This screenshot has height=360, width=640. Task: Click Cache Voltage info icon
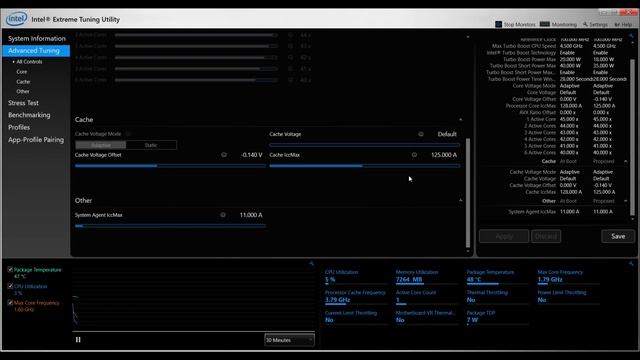point(421,134)
